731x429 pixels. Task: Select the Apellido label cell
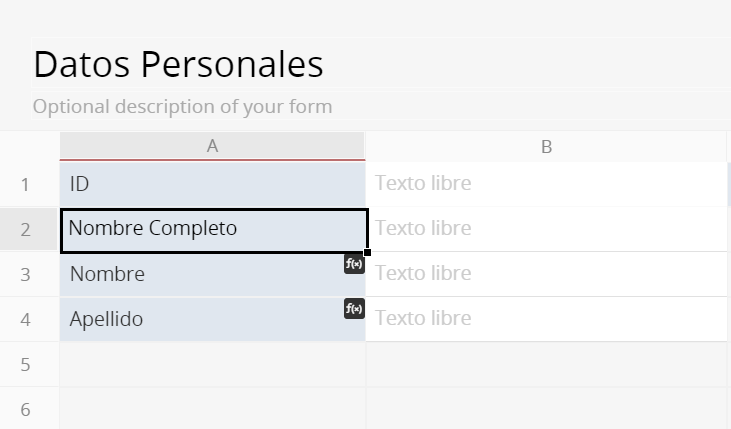coord(212,319)
